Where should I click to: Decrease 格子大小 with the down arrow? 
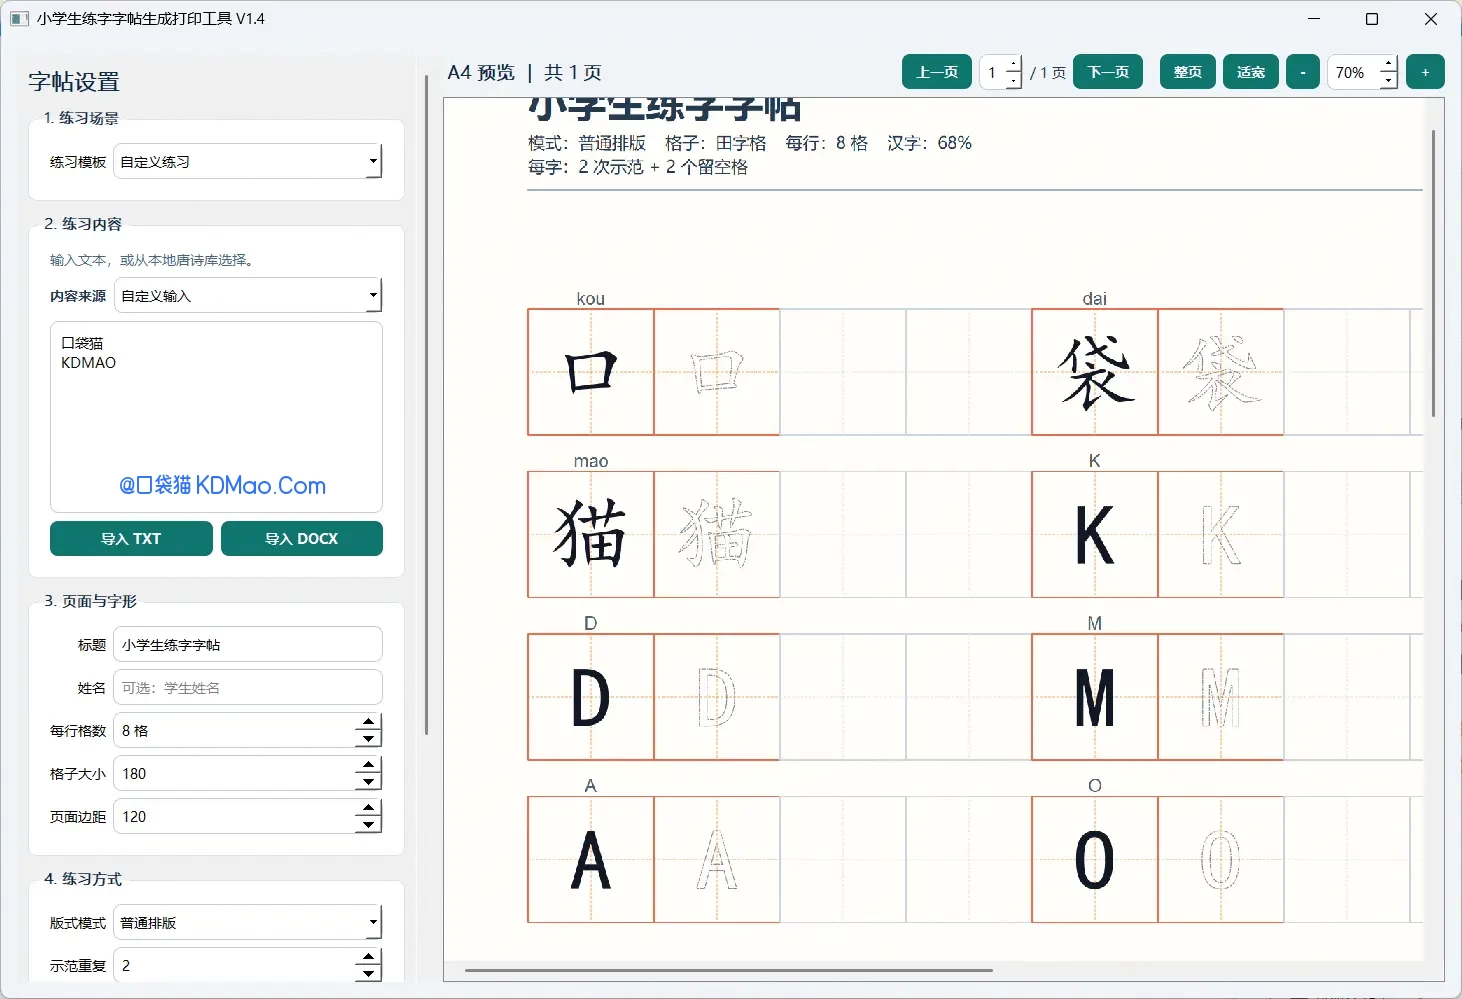point(368,781)
